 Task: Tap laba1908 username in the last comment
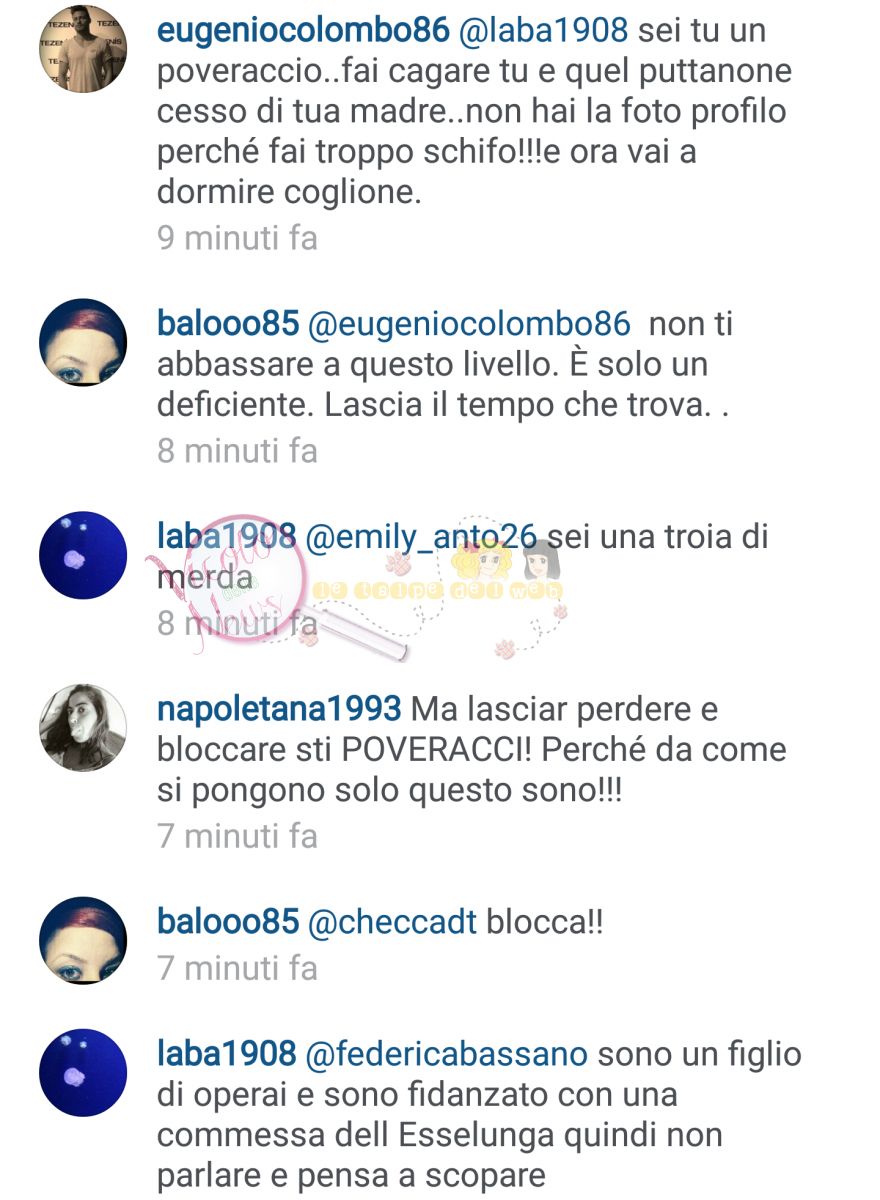[227, 1053]
